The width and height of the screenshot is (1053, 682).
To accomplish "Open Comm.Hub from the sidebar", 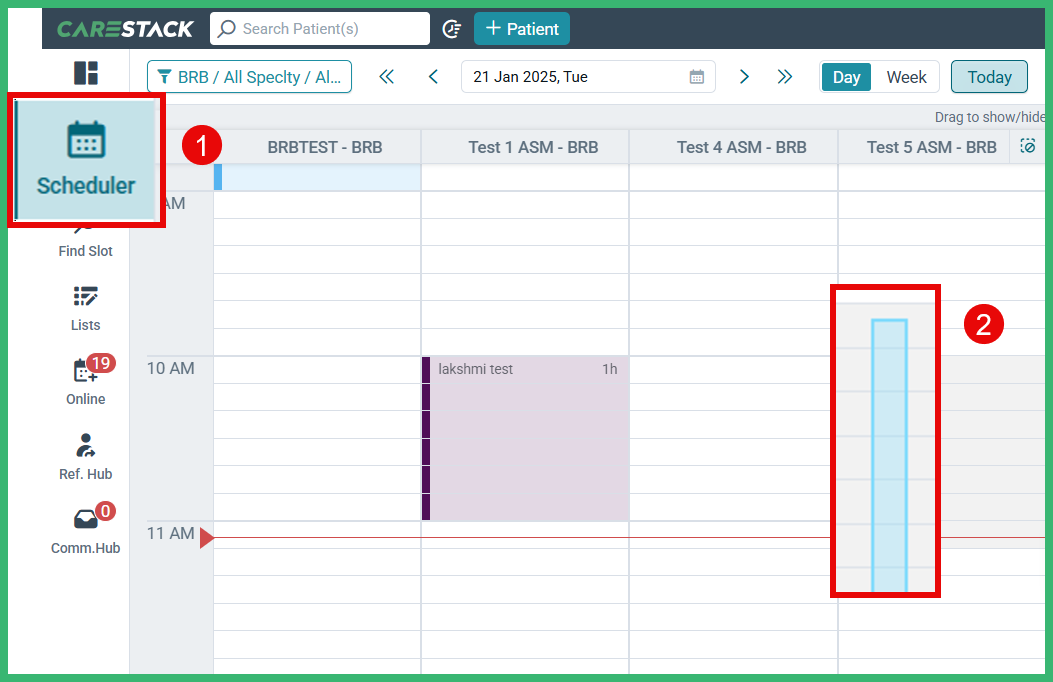I will (85, 531).
